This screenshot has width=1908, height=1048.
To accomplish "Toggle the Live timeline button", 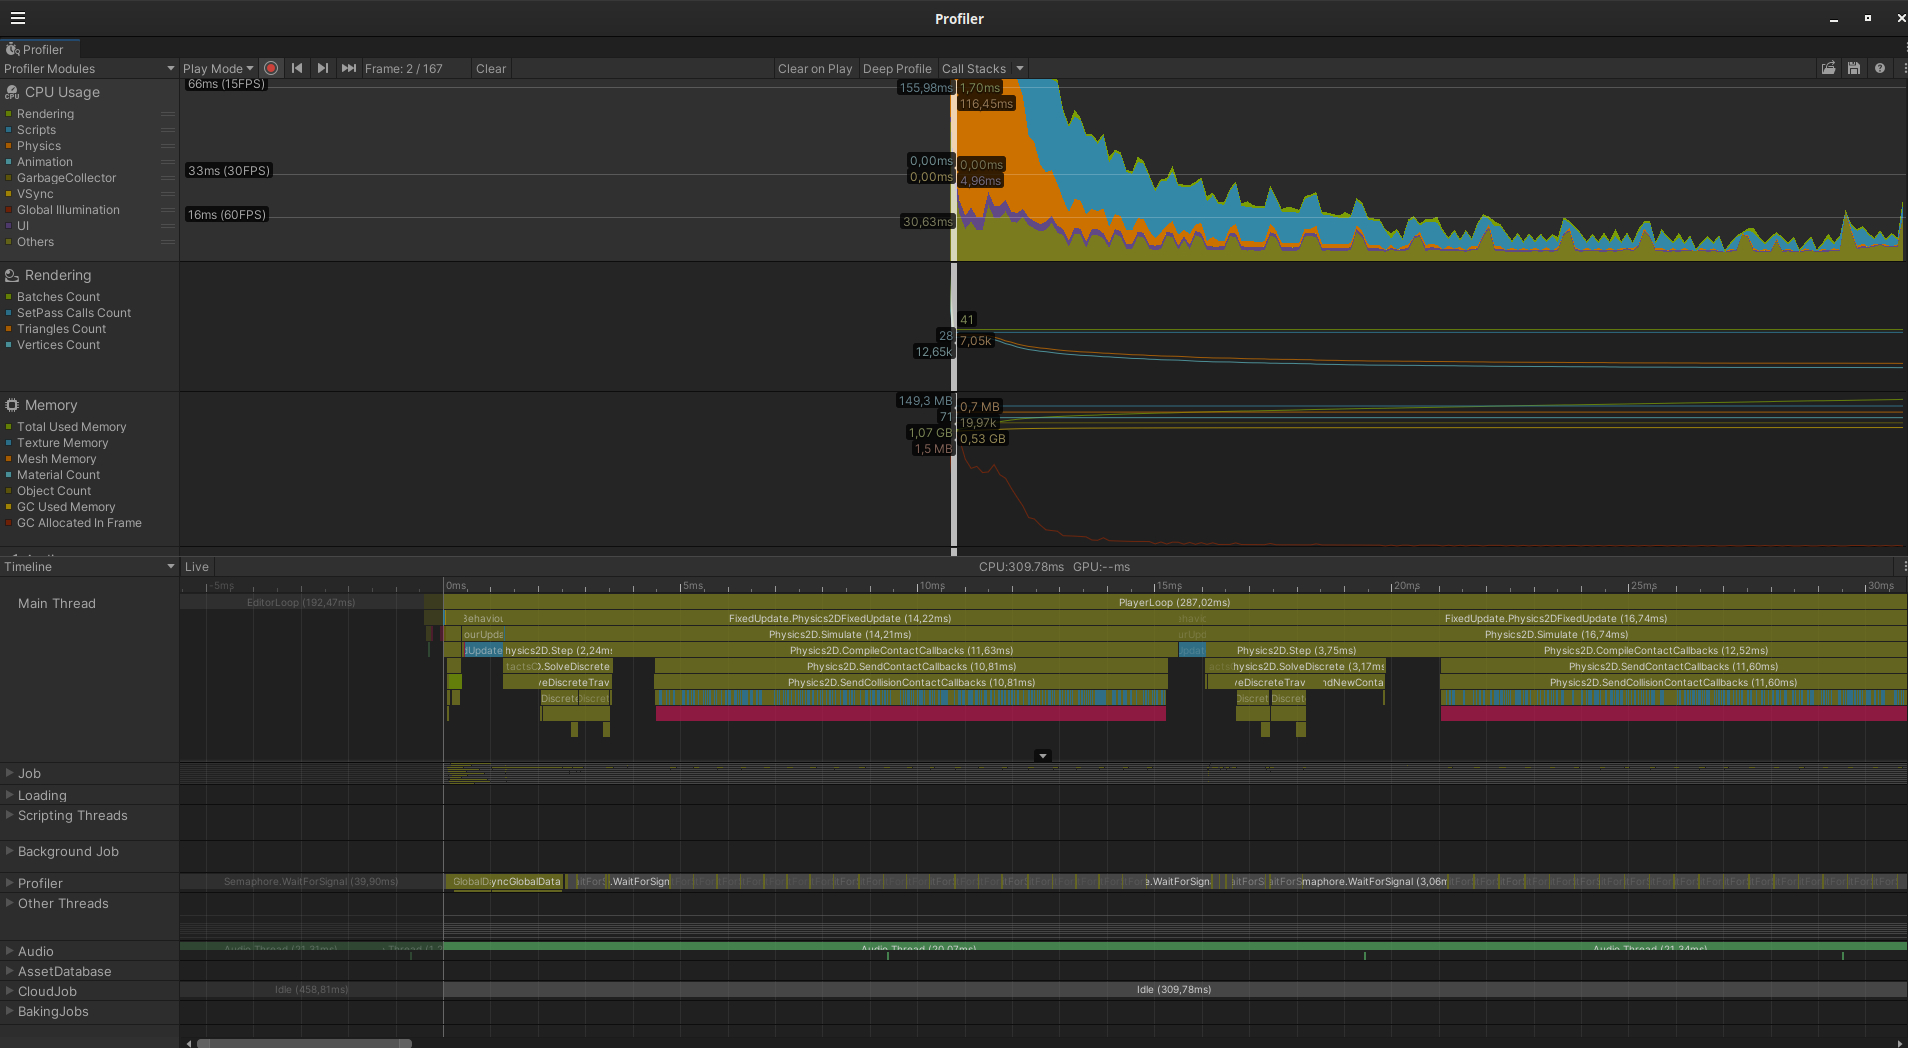I will click(x=197, y=567).
